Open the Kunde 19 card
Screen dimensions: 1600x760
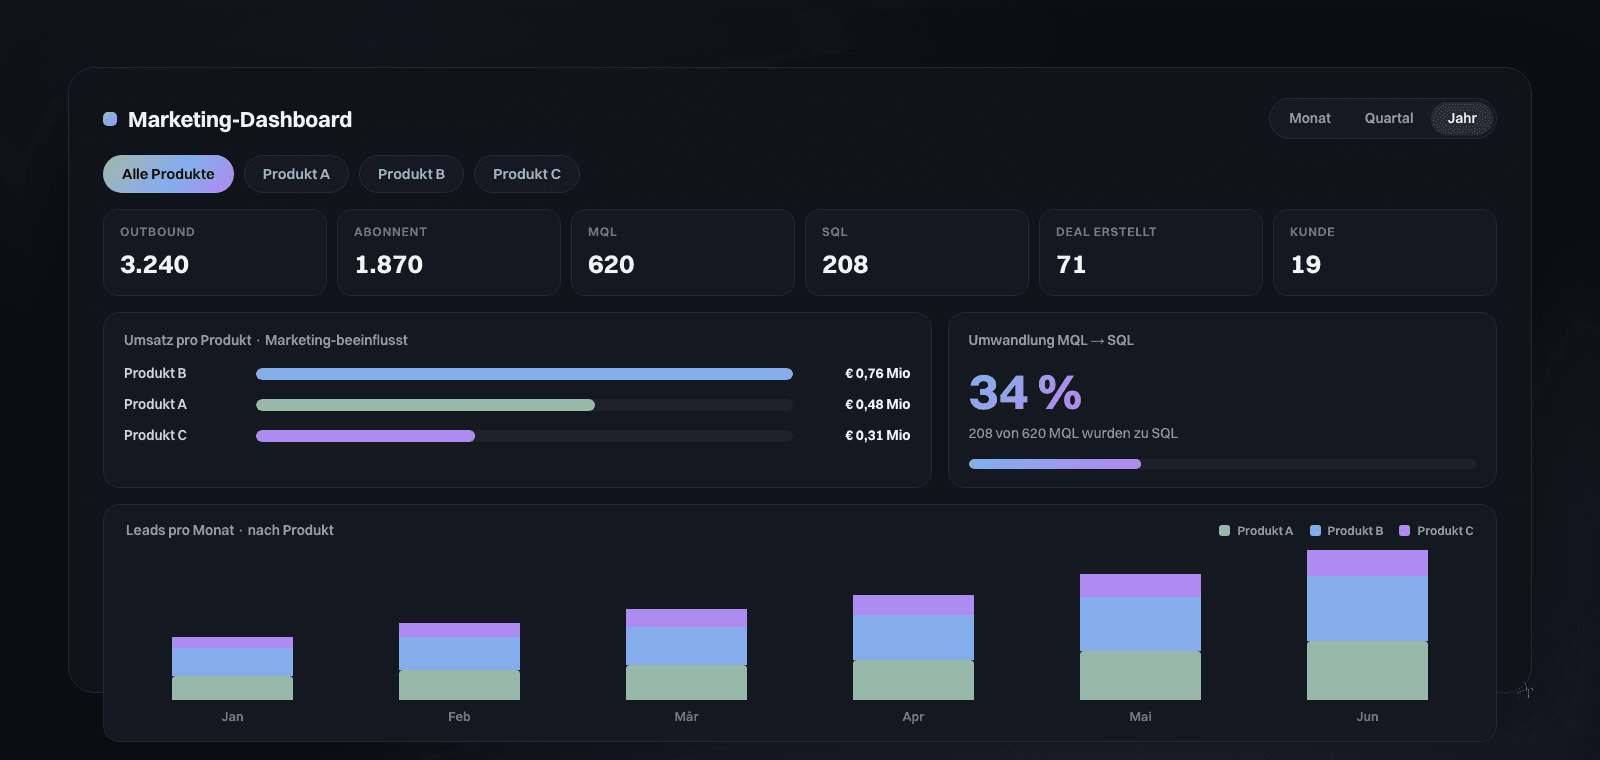point(1385,252)
